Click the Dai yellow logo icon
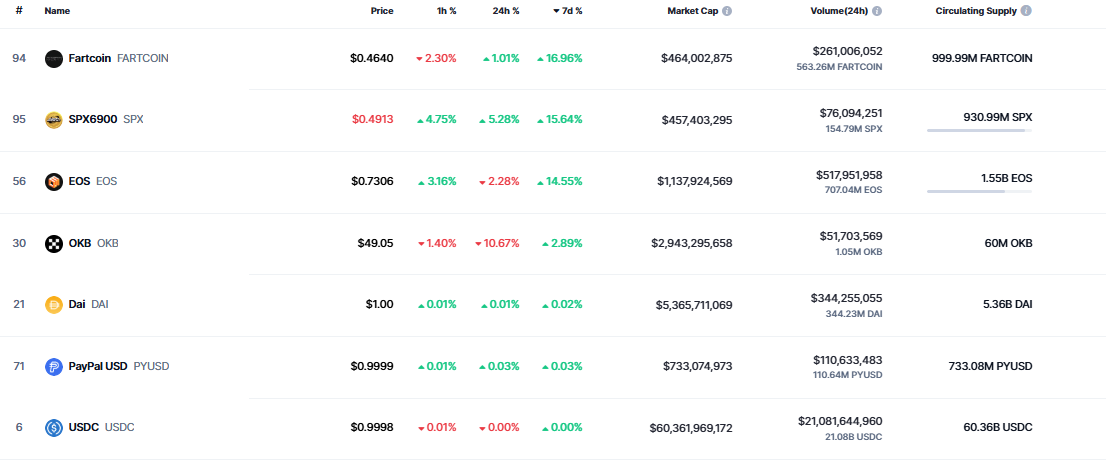Screen dimensions: 1106x463 tap(54, 305)
